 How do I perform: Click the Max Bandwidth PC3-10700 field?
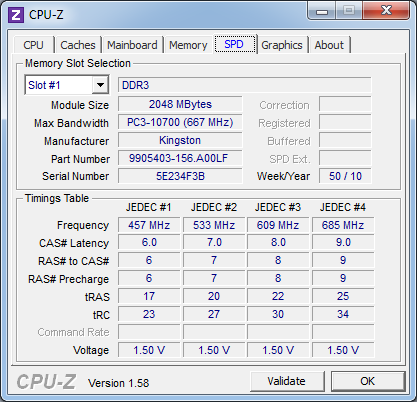(180, 122)
